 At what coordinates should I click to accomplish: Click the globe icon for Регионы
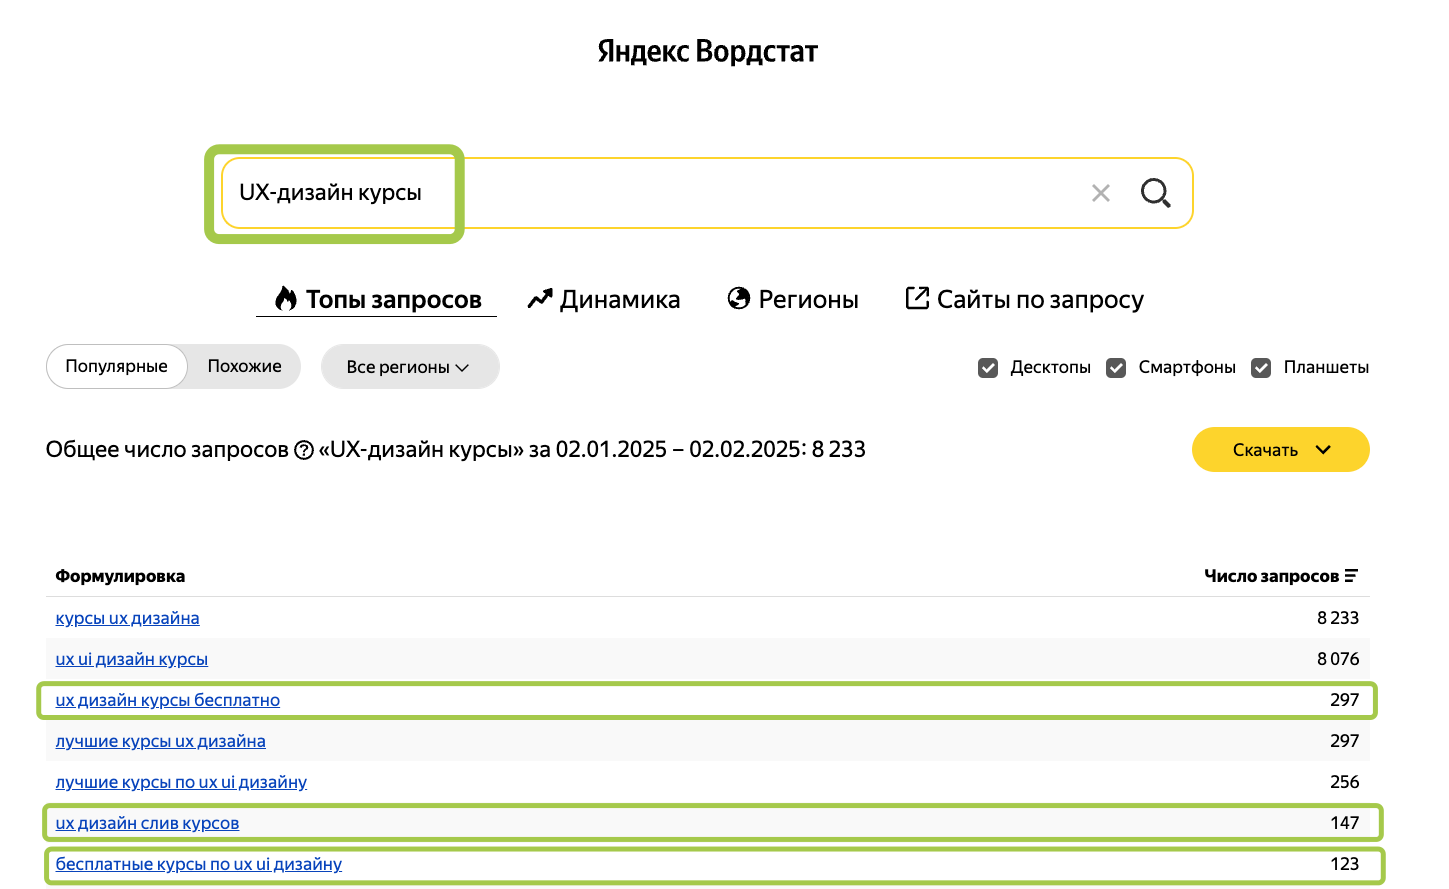739,299
